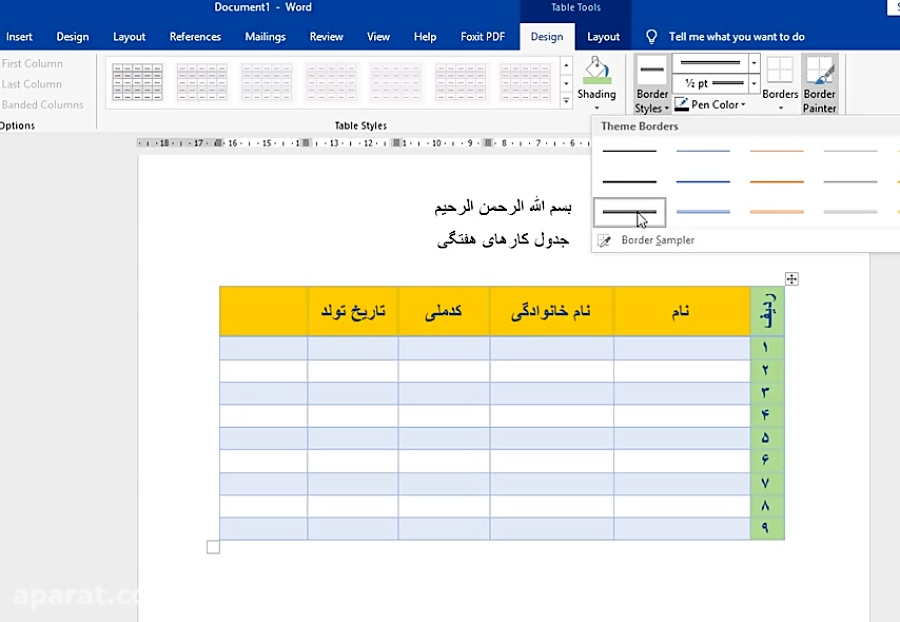Screen dimensions: 900x622
Task: Open the References tab
Action: (195, 37)
